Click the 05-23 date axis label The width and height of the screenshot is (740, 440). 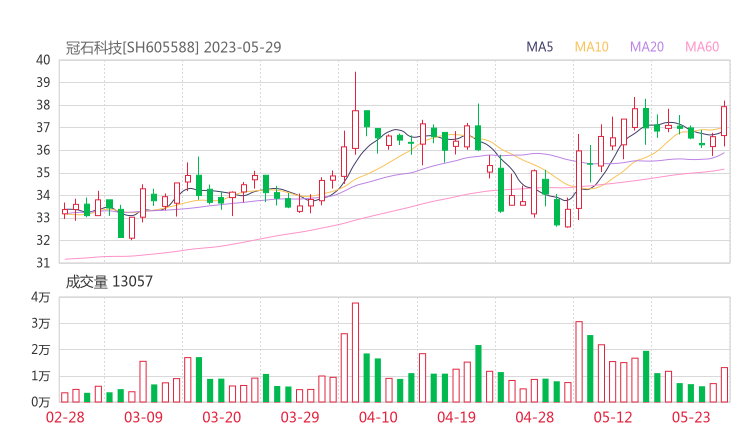click(691, 417)
